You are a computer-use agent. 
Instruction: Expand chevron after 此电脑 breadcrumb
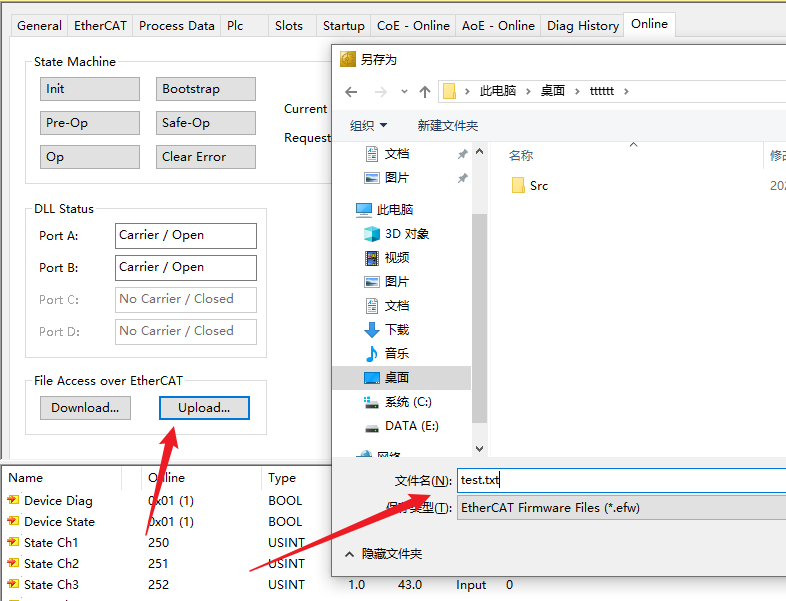[x=528, y=91]
